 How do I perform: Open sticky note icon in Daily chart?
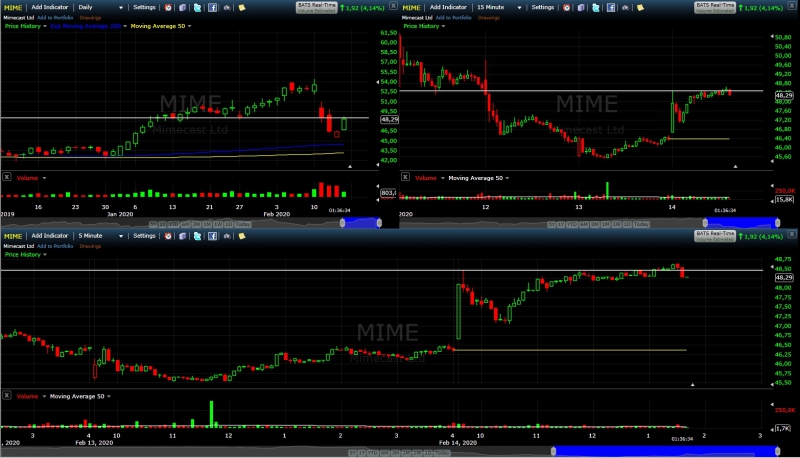tap(242, 7)
